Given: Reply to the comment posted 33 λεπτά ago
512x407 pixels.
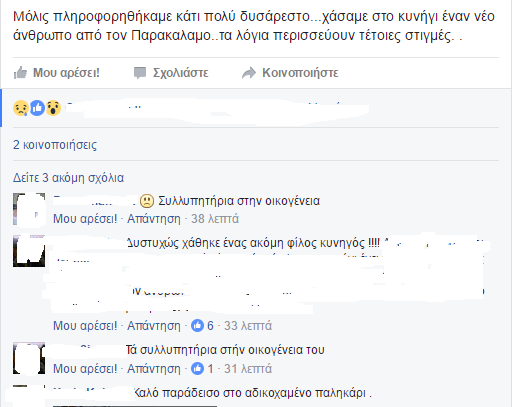Looking at the screenshot, I should [x=154, y=326].
